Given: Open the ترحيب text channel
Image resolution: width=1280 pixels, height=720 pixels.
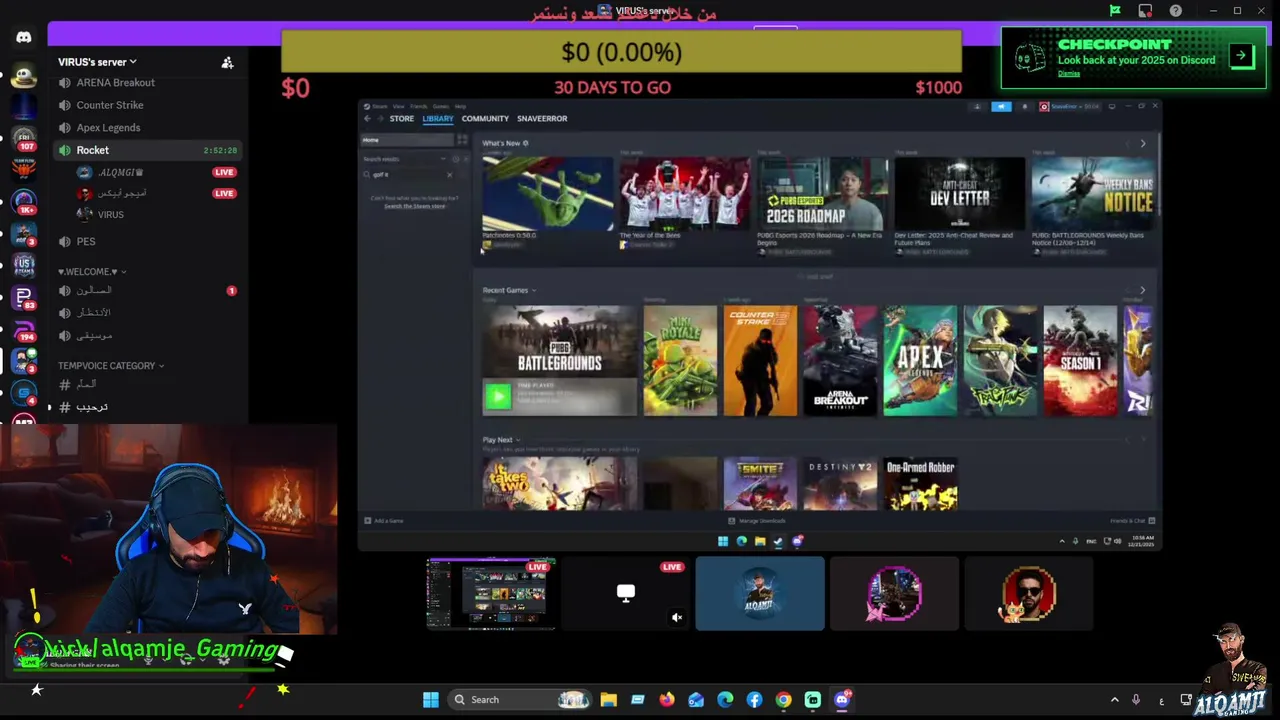Looking at the screenshot, I should 148,407.
